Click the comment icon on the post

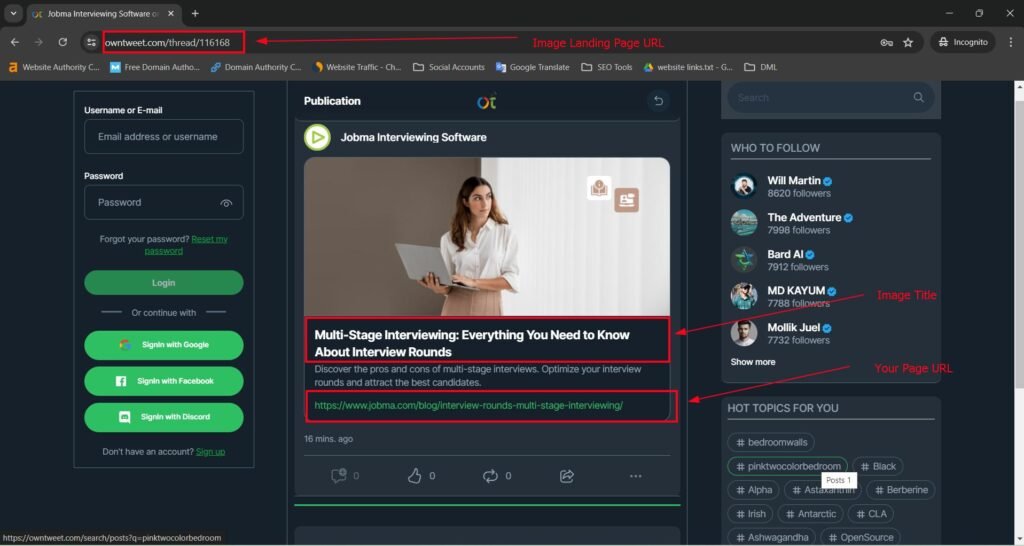pyautogui.click(x=338, y=475)
